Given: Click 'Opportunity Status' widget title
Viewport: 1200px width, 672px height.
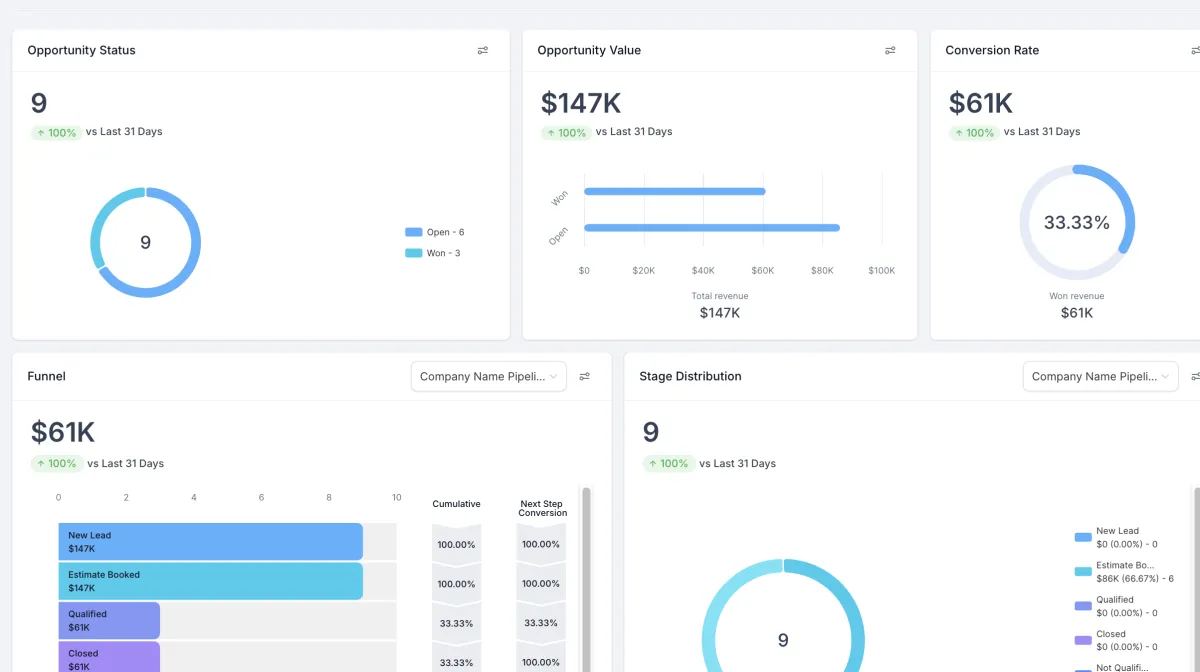Looking at the screenshot, I should pos(81,50).
